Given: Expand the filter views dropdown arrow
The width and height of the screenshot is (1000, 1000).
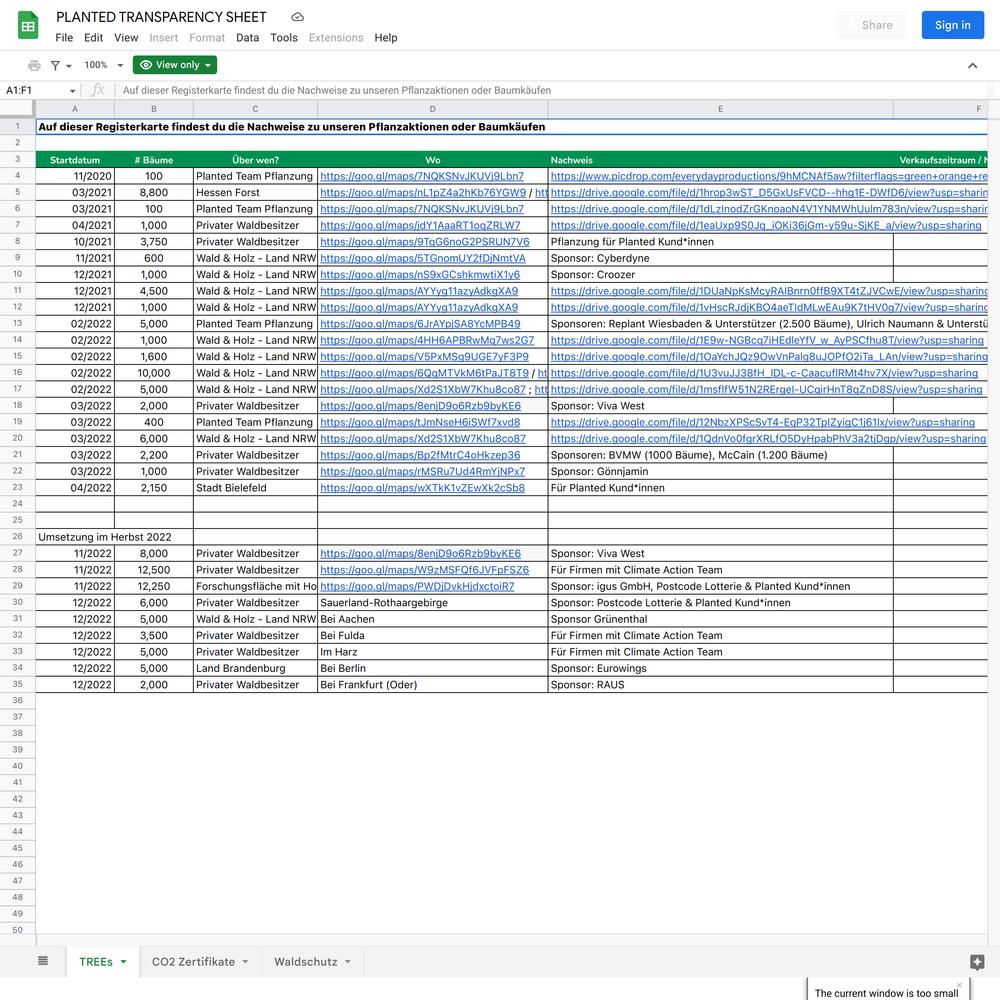Looking at the screenshot, I should (x=68, y=66).
